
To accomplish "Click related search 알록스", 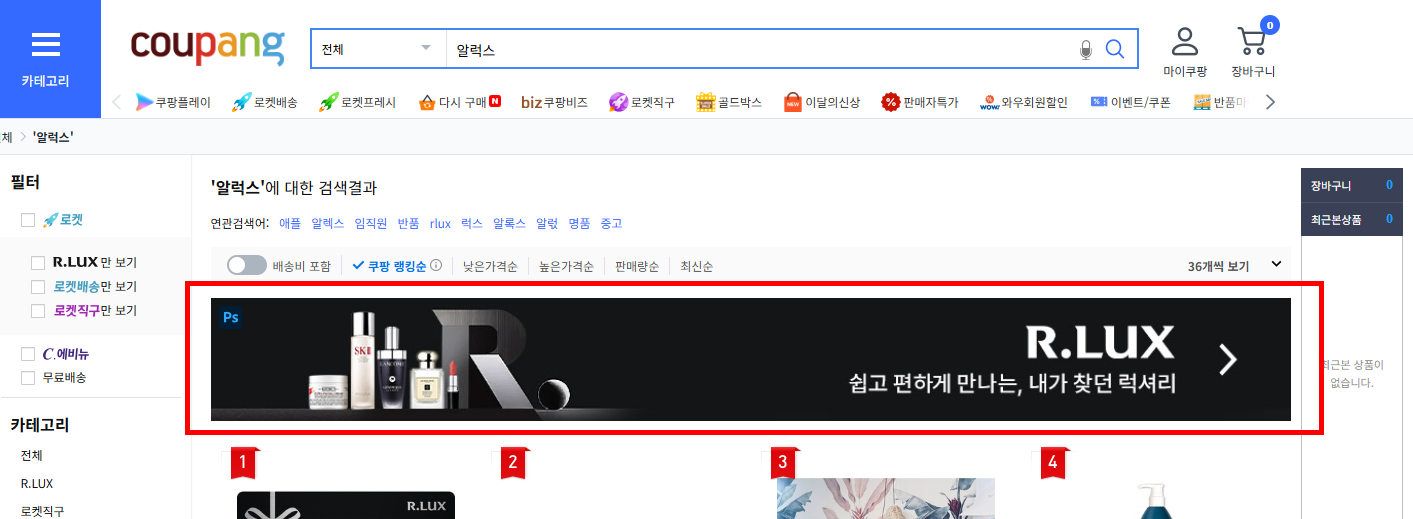I will coord(510,223).
